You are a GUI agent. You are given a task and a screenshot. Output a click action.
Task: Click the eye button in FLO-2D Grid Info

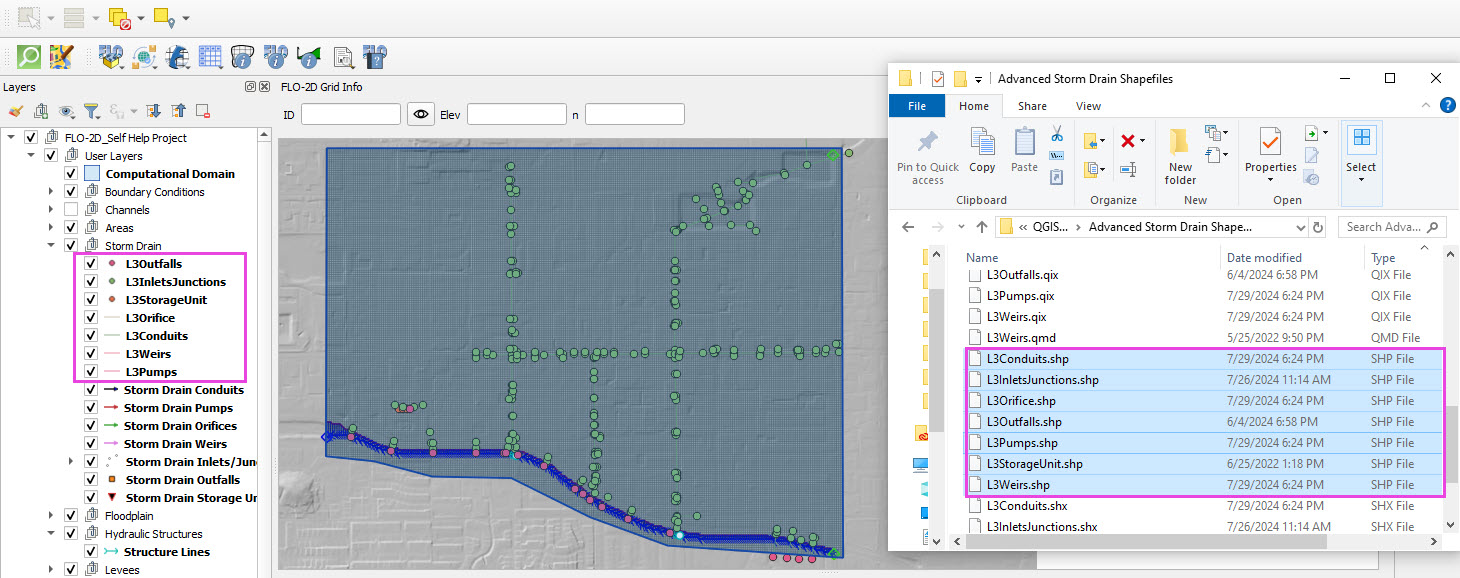(421, 115)
